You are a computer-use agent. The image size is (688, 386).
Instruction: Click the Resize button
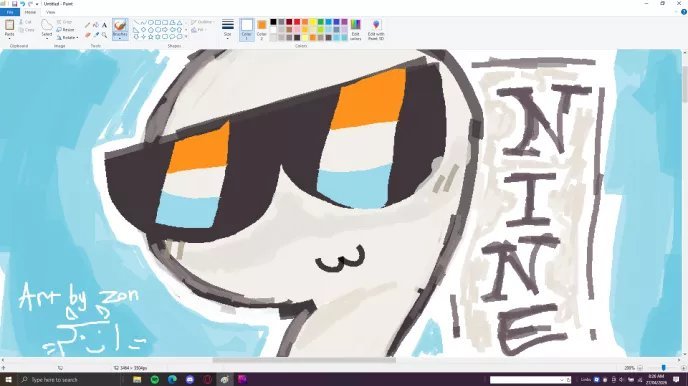(65, 30)
